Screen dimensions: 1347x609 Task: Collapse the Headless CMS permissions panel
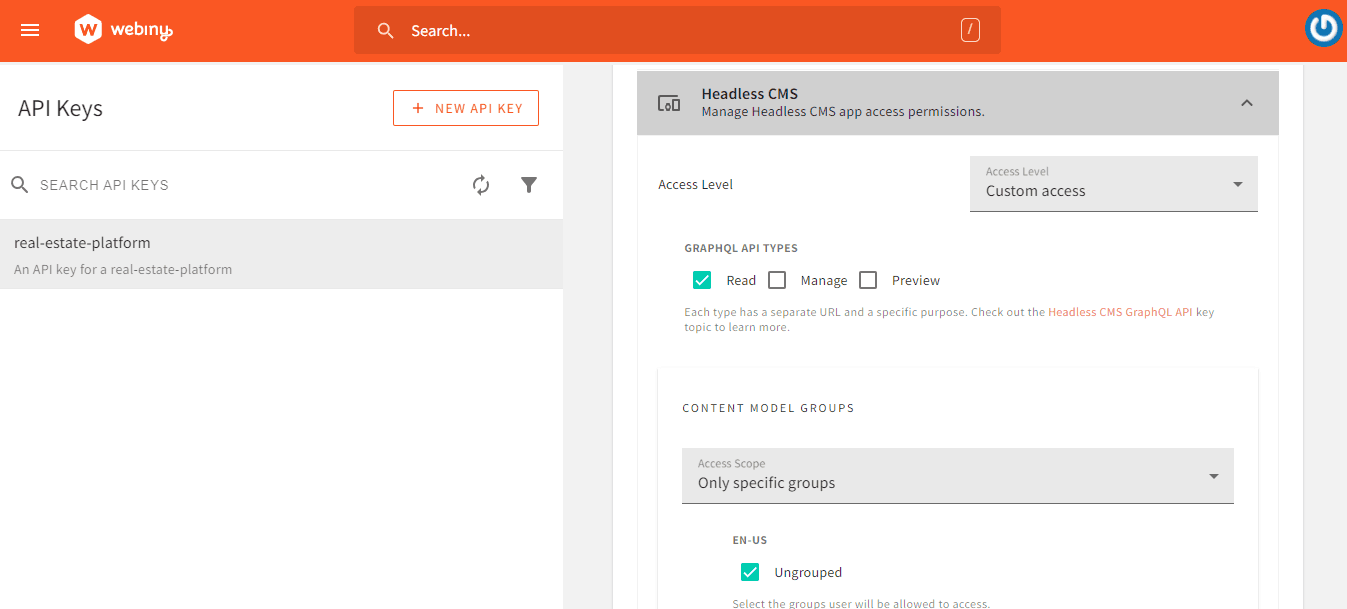pos(1246,103)
